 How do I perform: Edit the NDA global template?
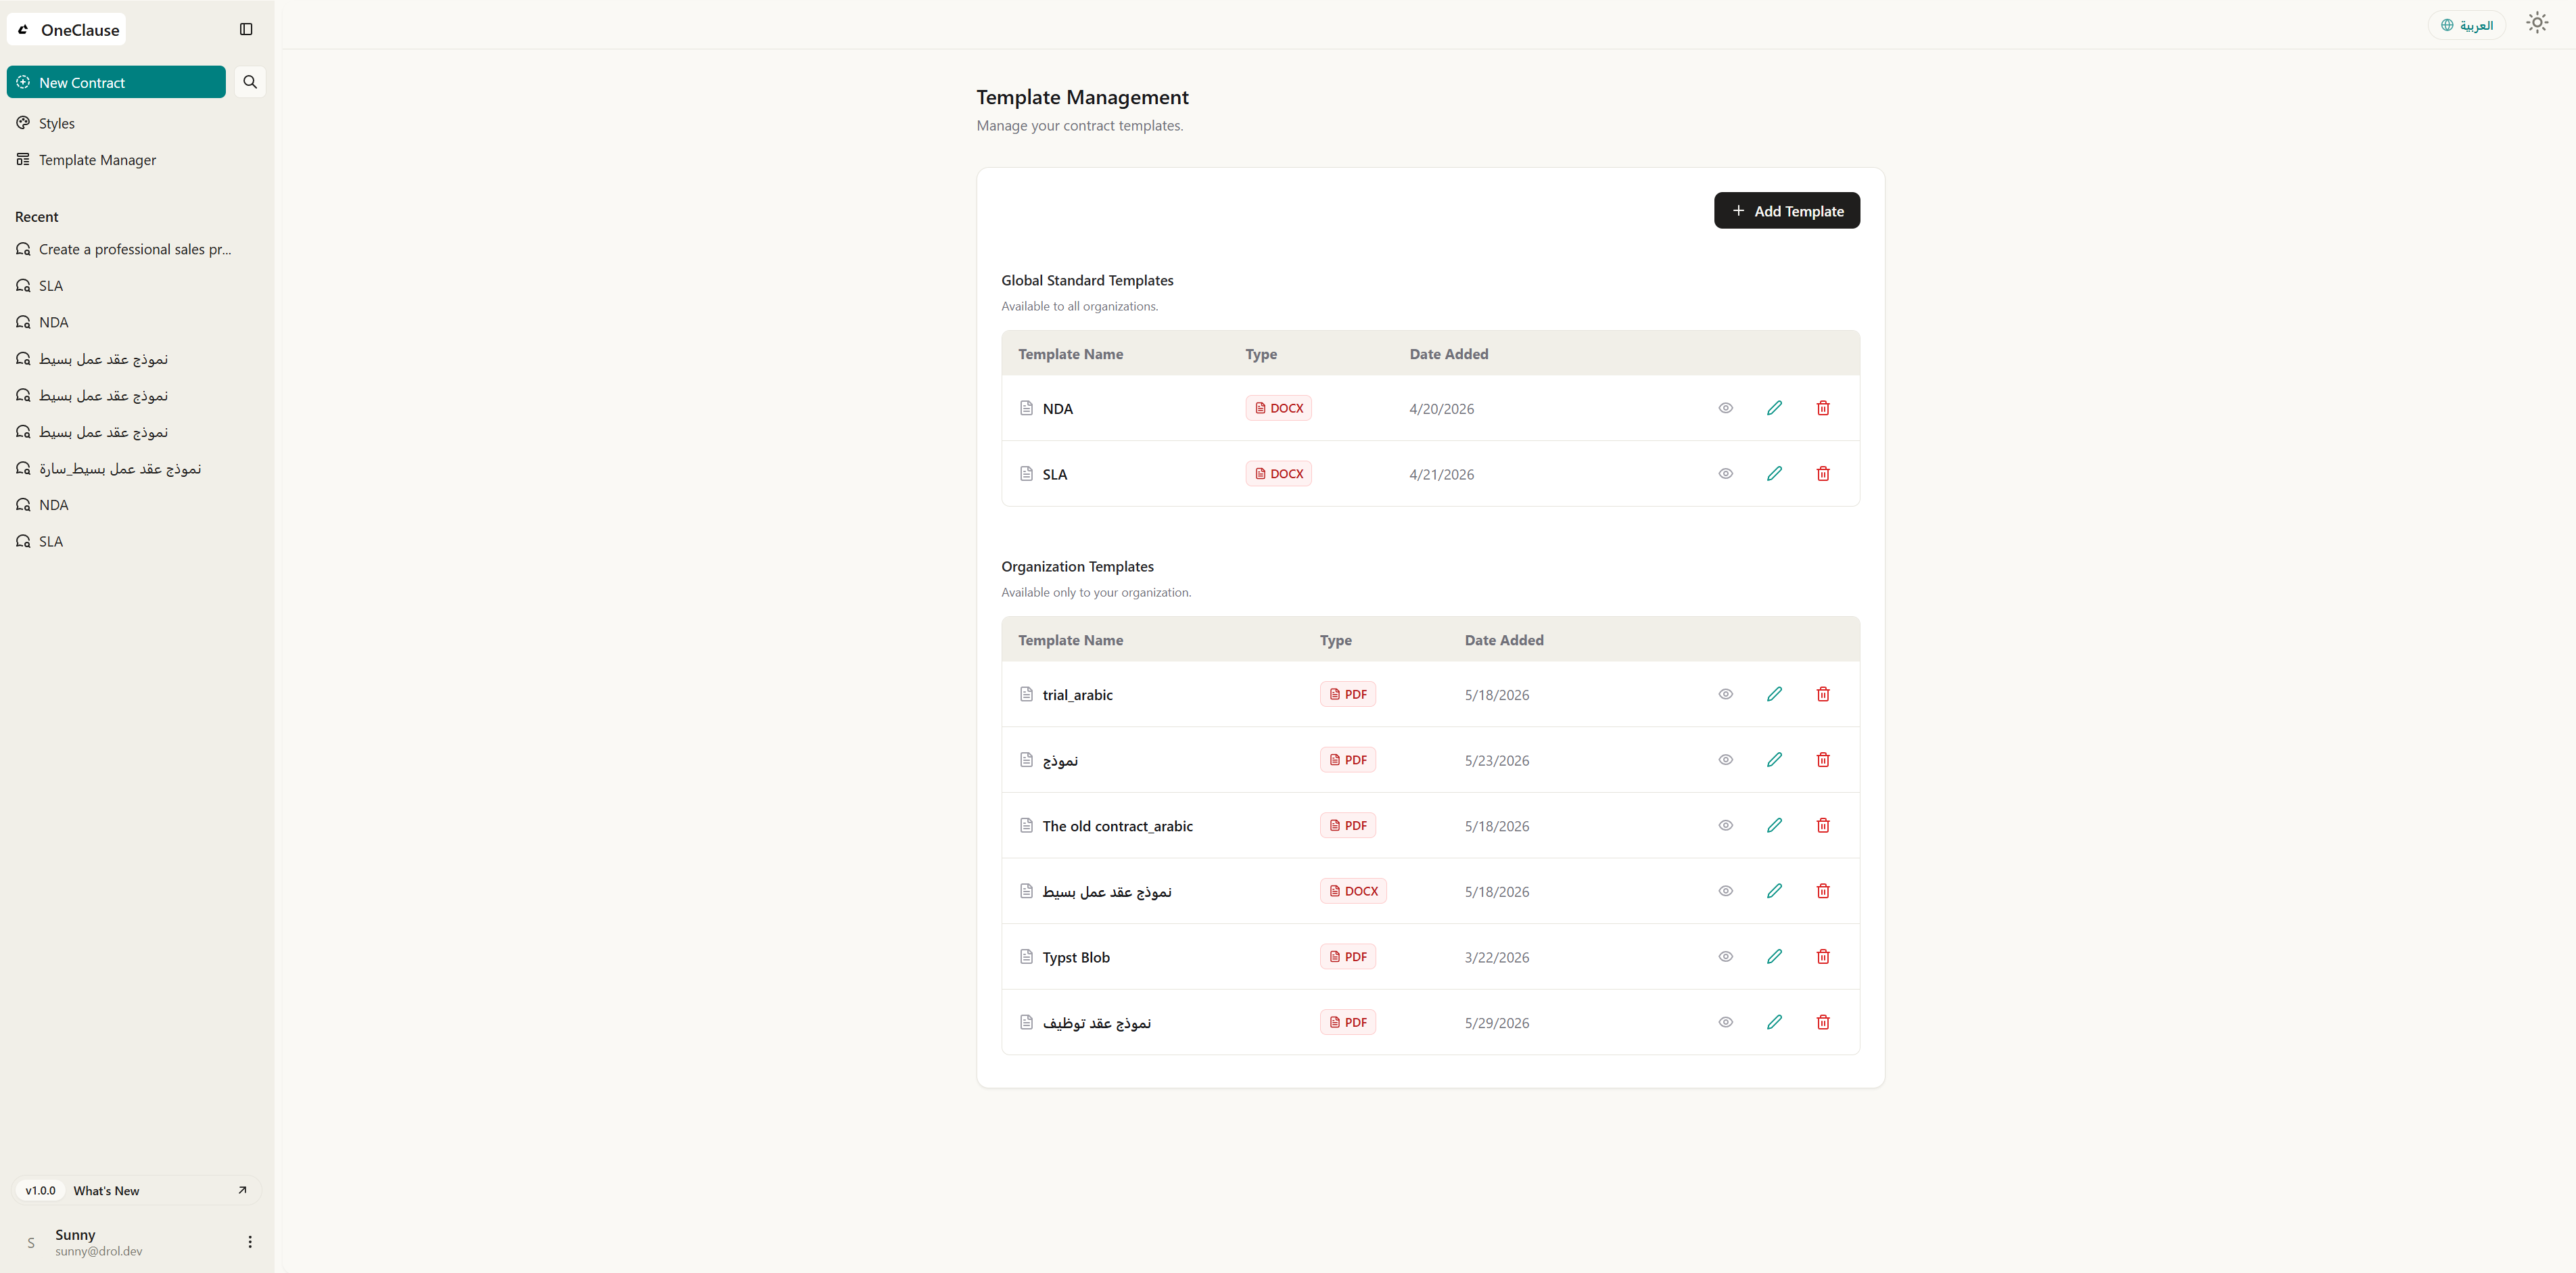[x=1774, y=408]
